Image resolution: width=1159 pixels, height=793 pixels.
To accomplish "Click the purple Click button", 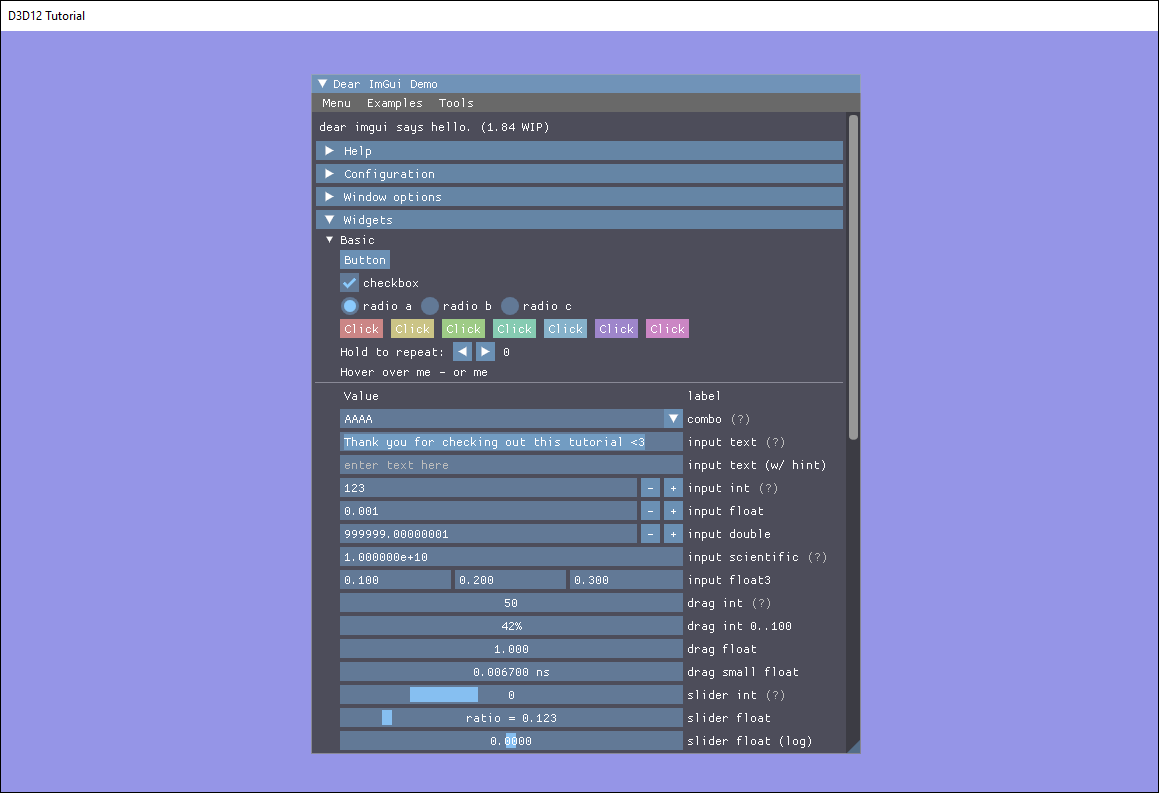I will pyautogui.click(x=616, y=329).
